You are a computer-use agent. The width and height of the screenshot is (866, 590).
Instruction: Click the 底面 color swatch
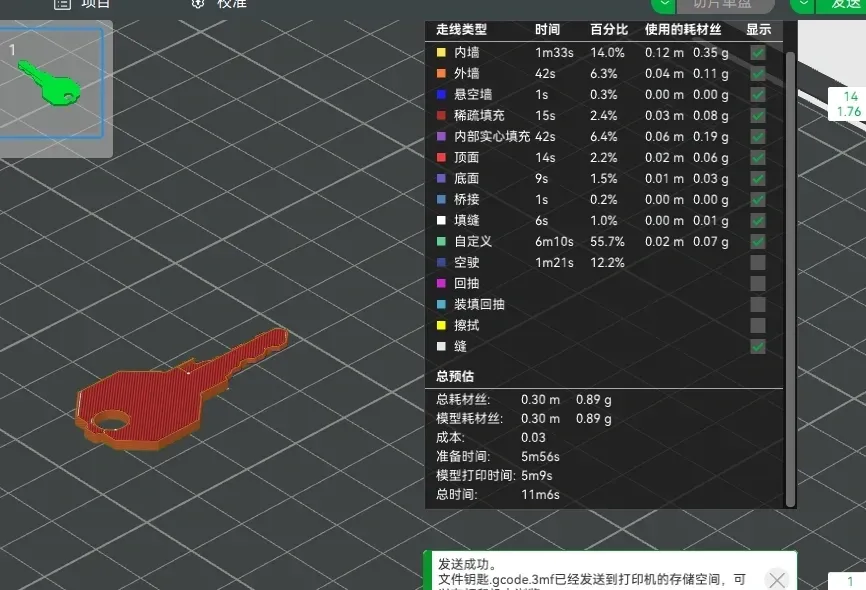(x=441, y=178)
